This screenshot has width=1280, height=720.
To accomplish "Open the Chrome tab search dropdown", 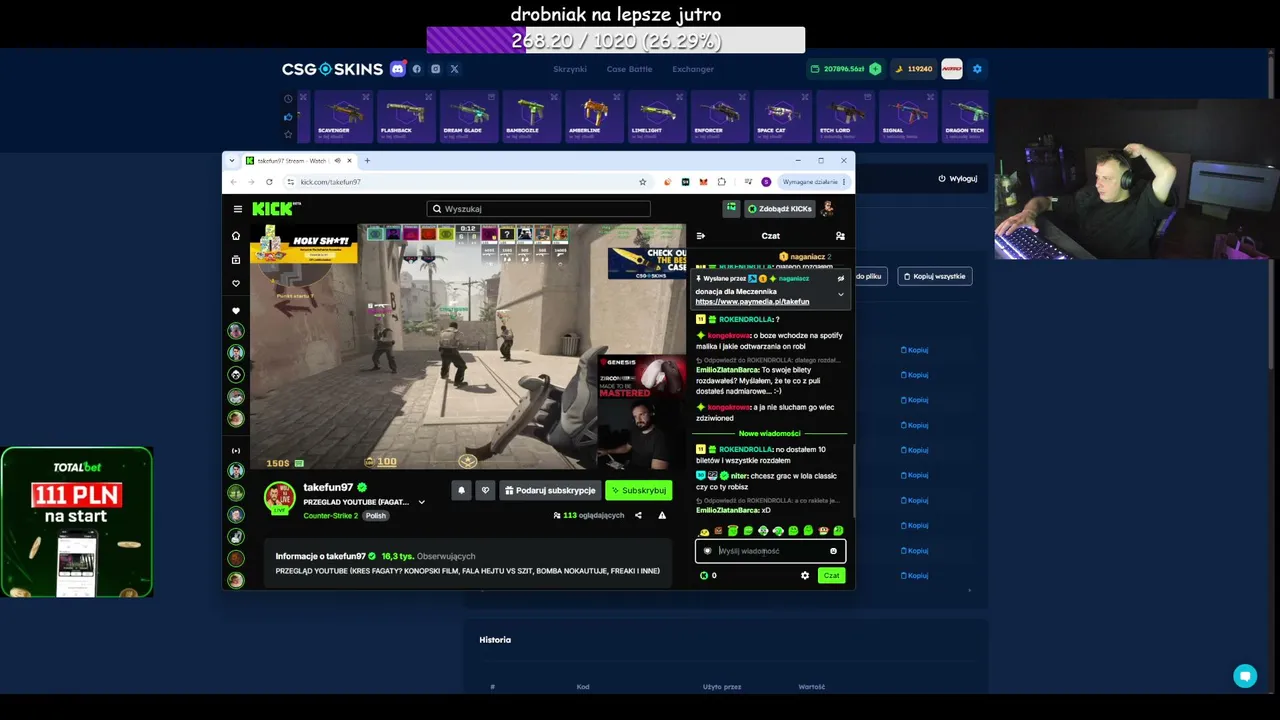I will pos(232,161).
